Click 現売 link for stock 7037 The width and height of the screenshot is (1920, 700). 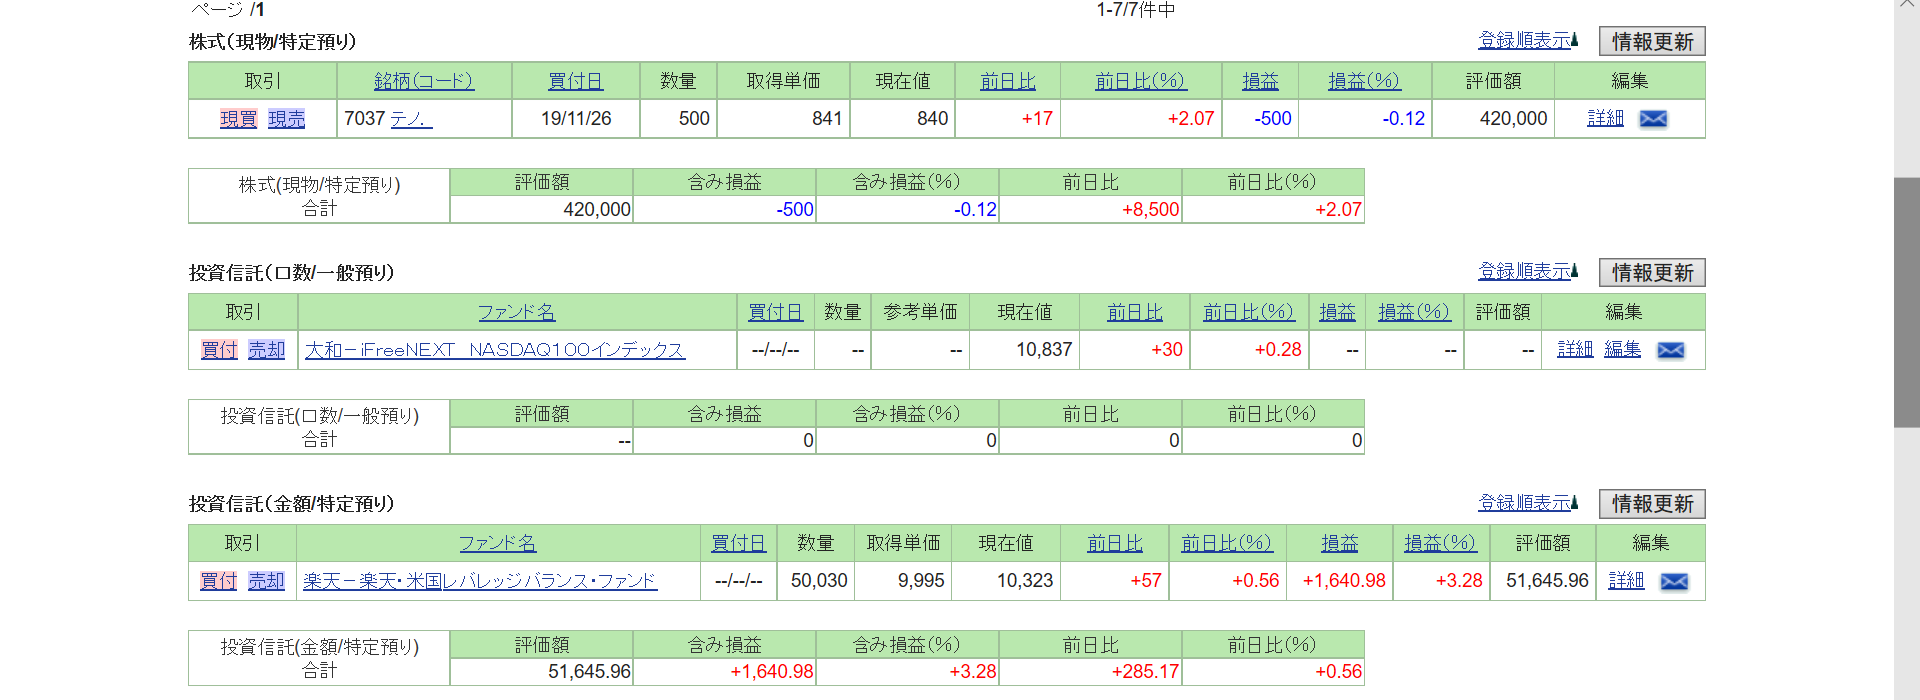(x=286, y=119)
